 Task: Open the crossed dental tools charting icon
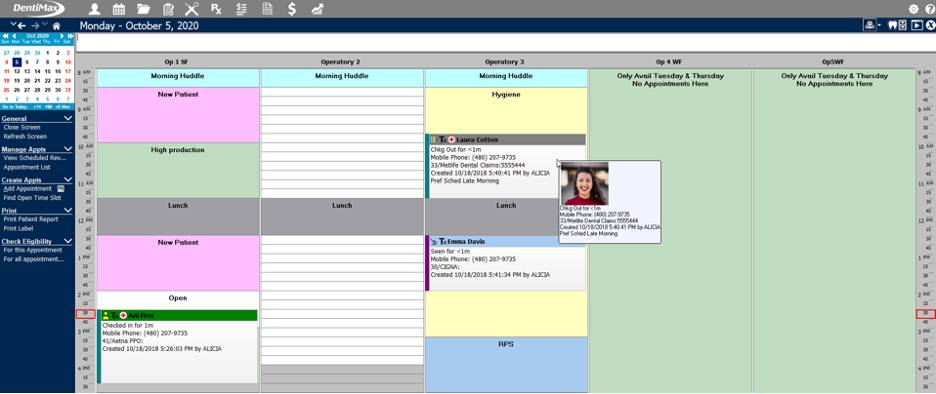click(192, 9)
